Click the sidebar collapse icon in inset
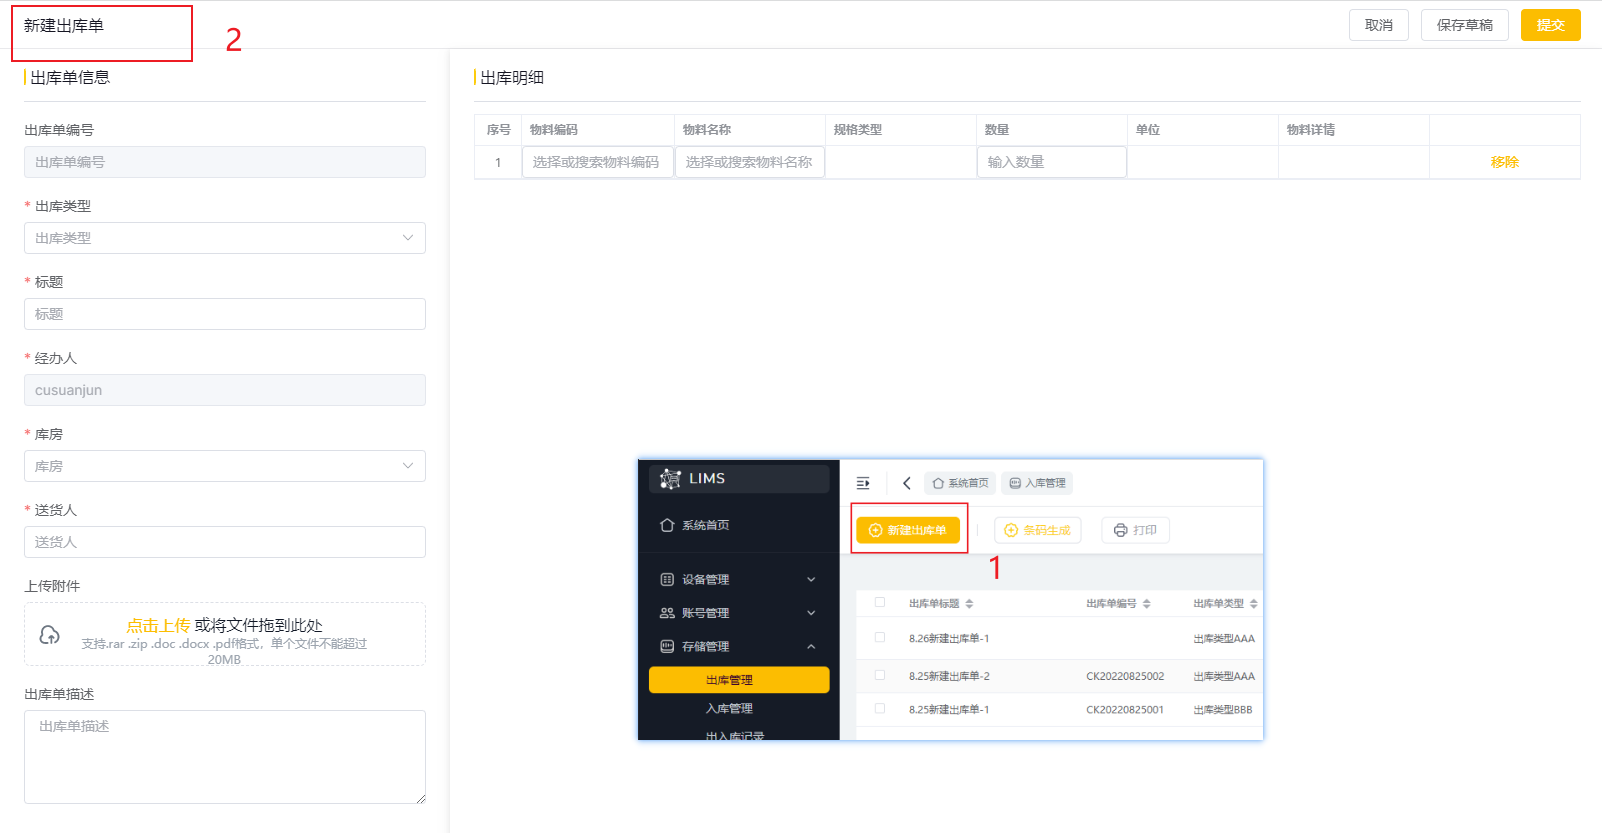Viewport: 1602px width, 833px height. pos(863,483)
